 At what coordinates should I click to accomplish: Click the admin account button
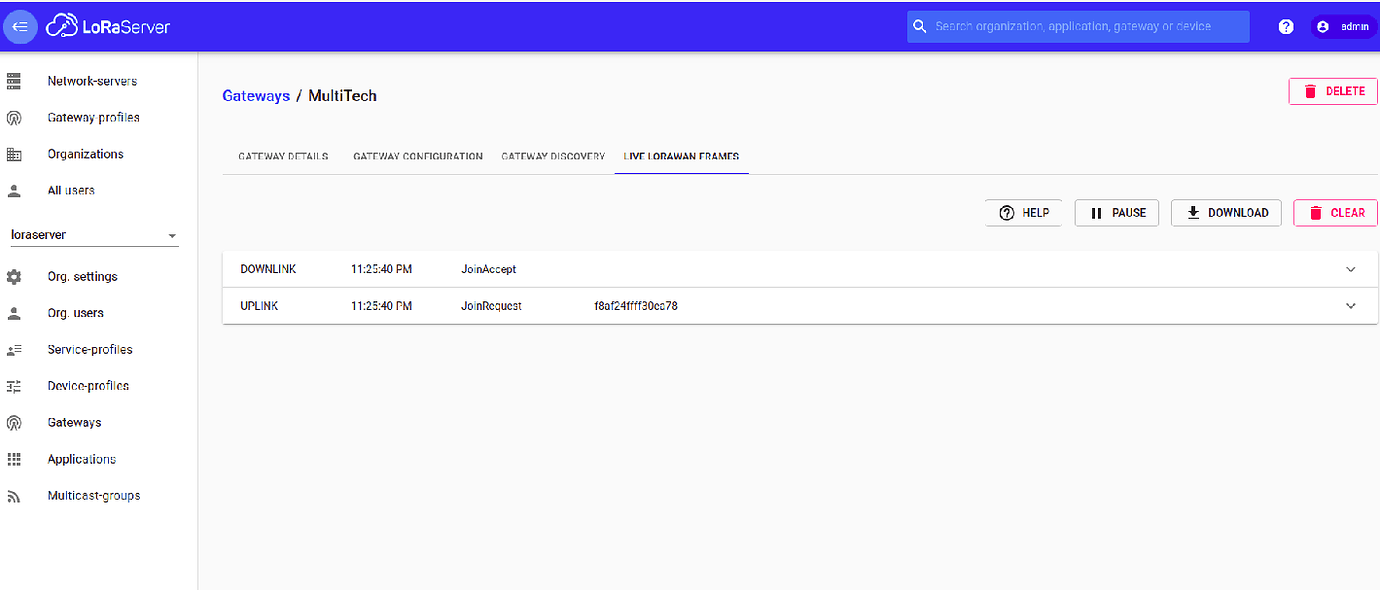(1342, 27)
